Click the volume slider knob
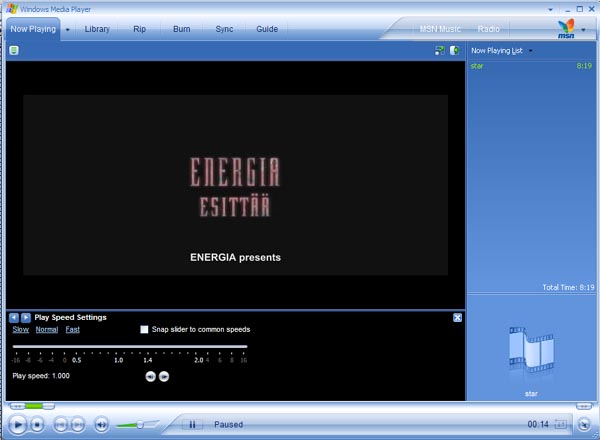 (140, 424)
